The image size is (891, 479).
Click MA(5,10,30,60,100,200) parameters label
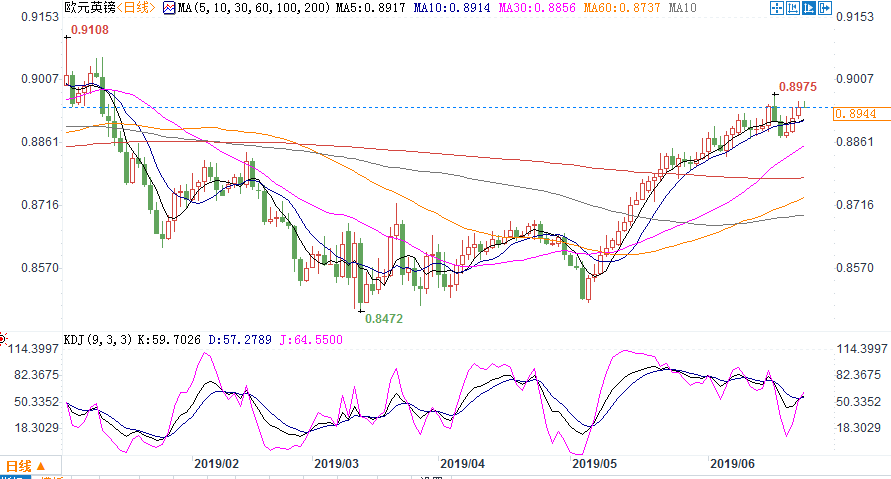pyautogui.click(x=254, y=8)
